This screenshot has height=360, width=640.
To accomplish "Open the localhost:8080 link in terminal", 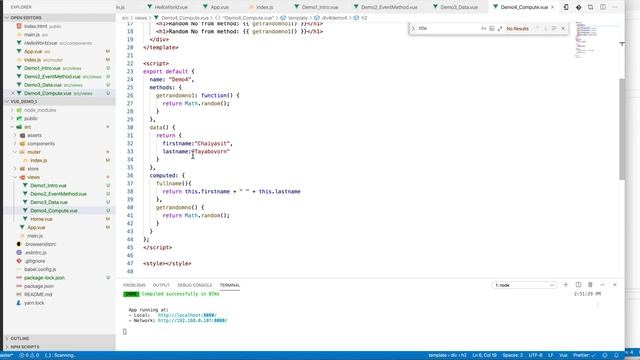I will coord(187,316).
